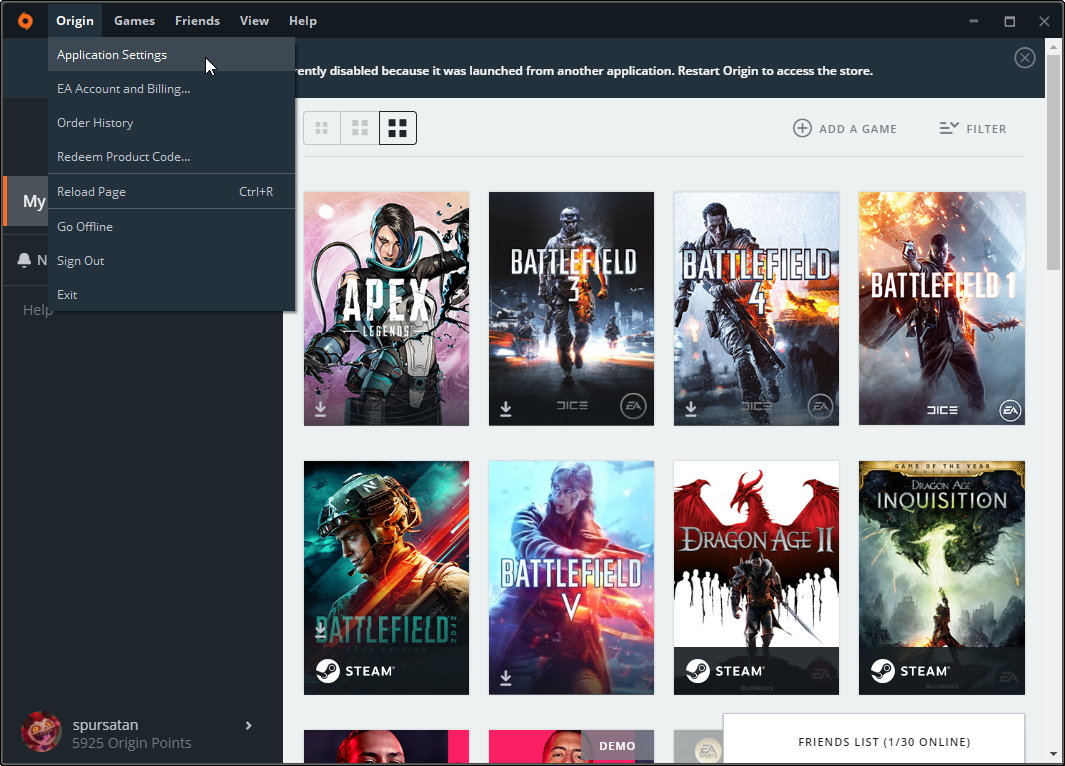Screen dimensions: 1065x766
Task: Open Order History from the menu
Action: (171, 122)
